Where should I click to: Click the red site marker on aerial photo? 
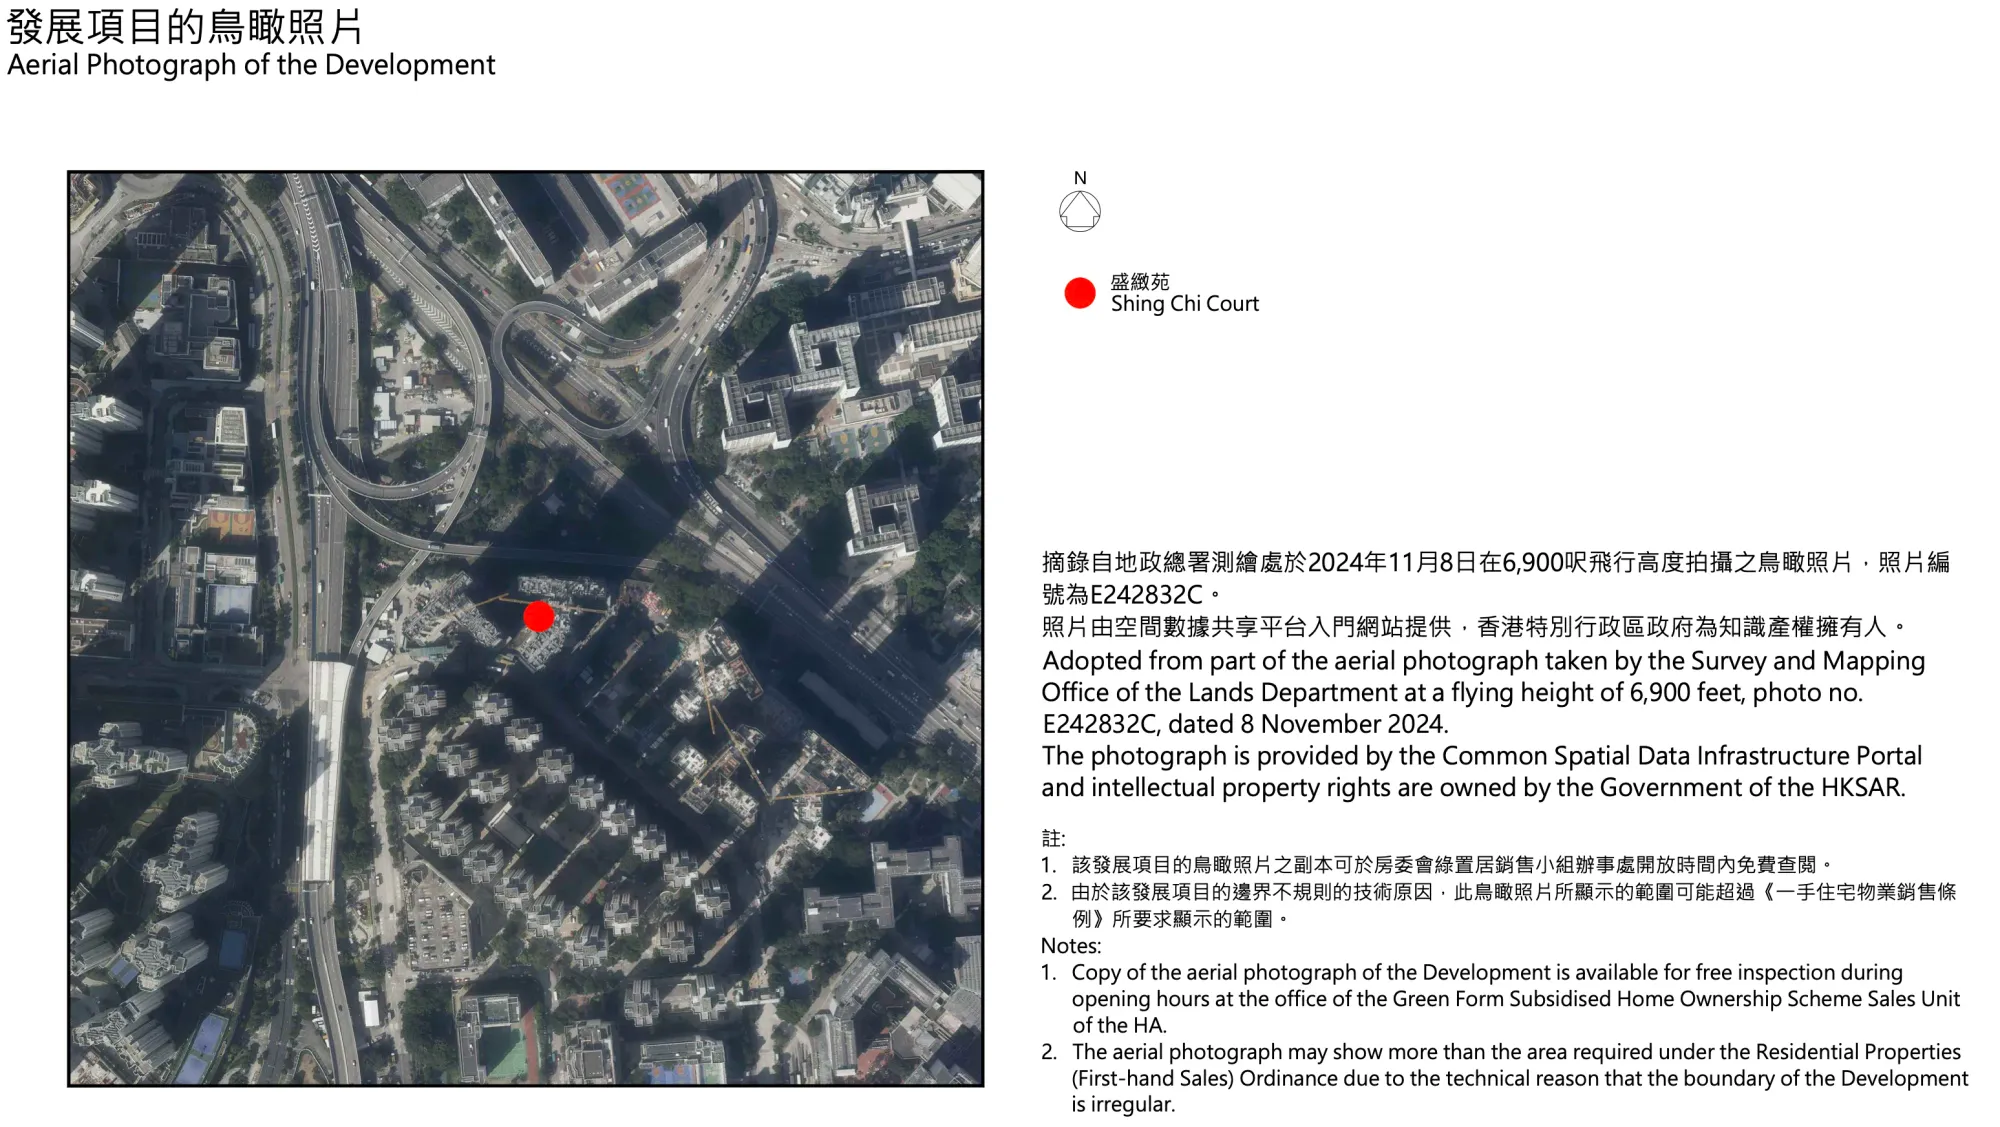539,616
